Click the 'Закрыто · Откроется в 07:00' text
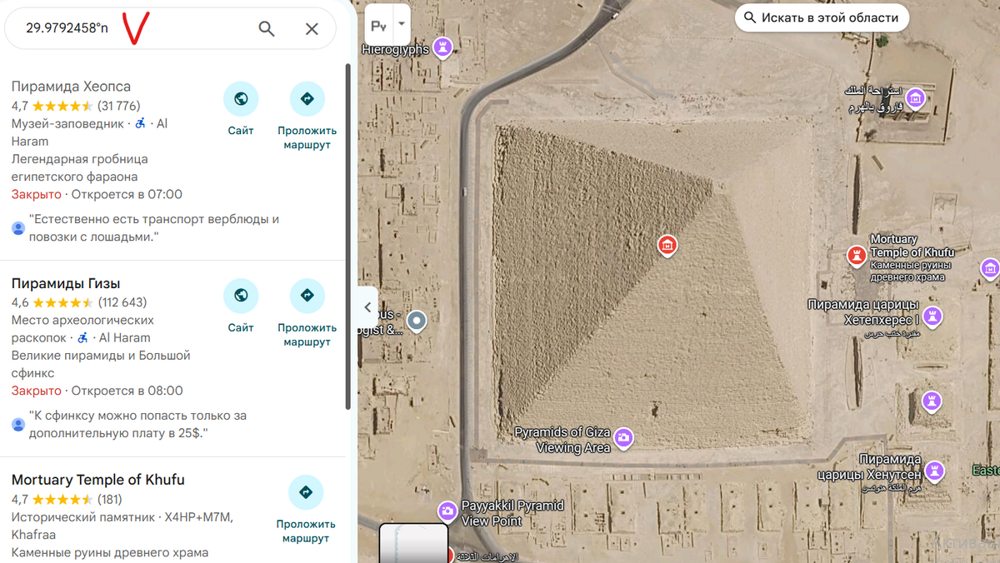The image size is (1000, 563). pos(97,194)
